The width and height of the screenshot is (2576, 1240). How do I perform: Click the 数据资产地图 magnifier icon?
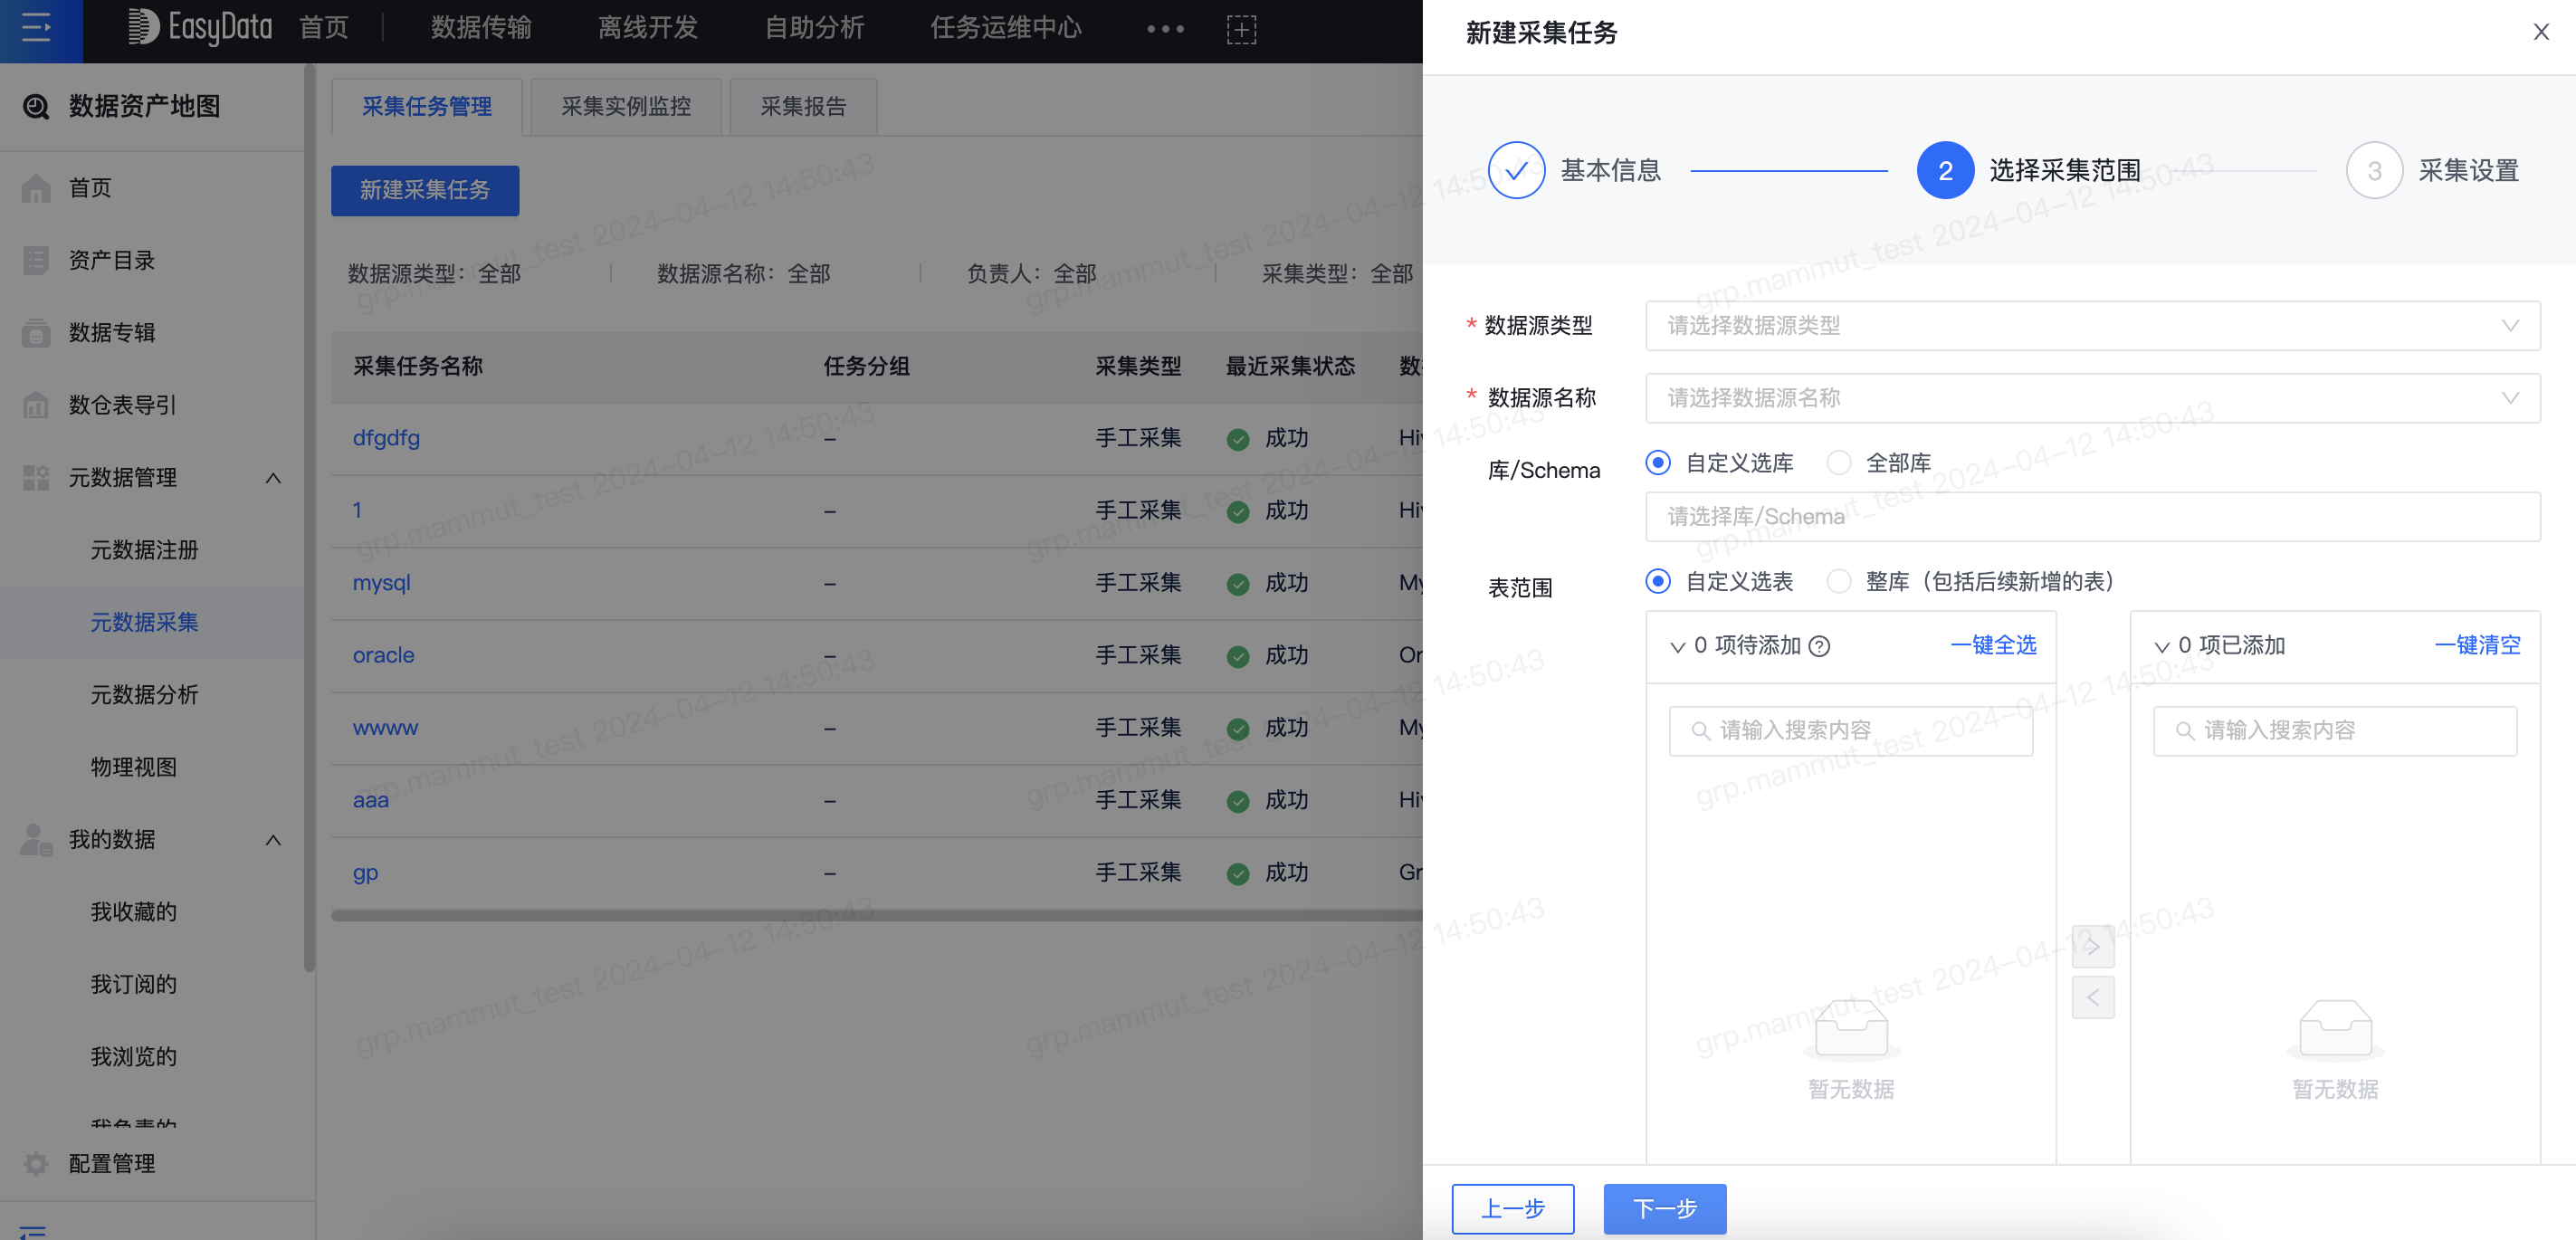(x=36, y=106)
